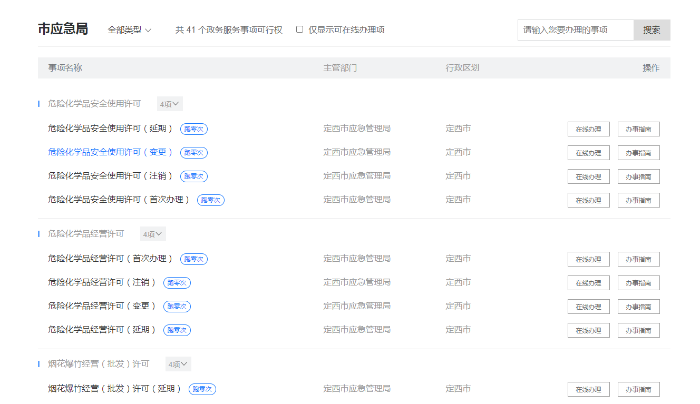Enable 仅显示可在线办理项 checkbox
The width and height of the screenshot is (700, 404).
300,30
